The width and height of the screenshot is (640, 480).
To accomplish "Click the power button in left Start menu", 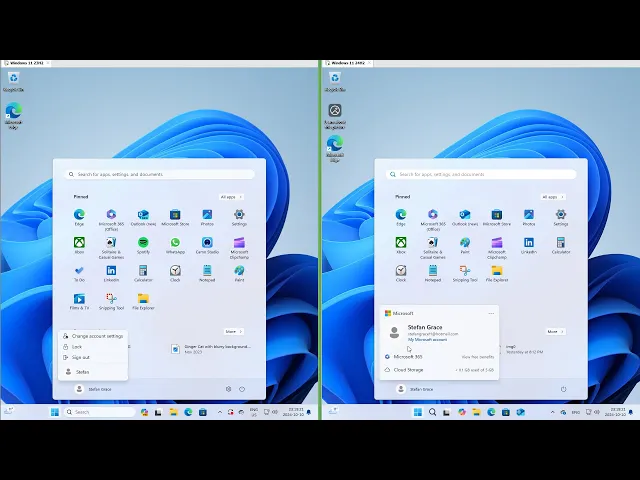I will coord(242,389).
